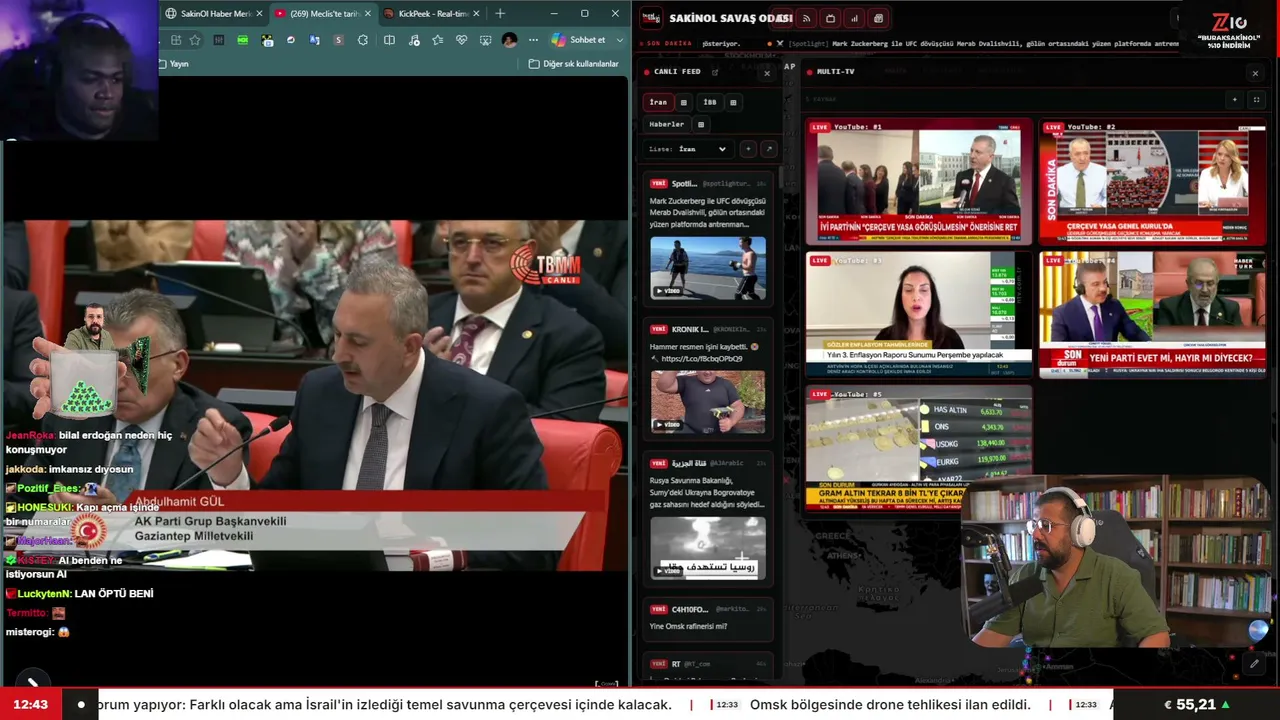Open the bar chart icon in header
1280x720 pixels.
click(x=854, y=18)
